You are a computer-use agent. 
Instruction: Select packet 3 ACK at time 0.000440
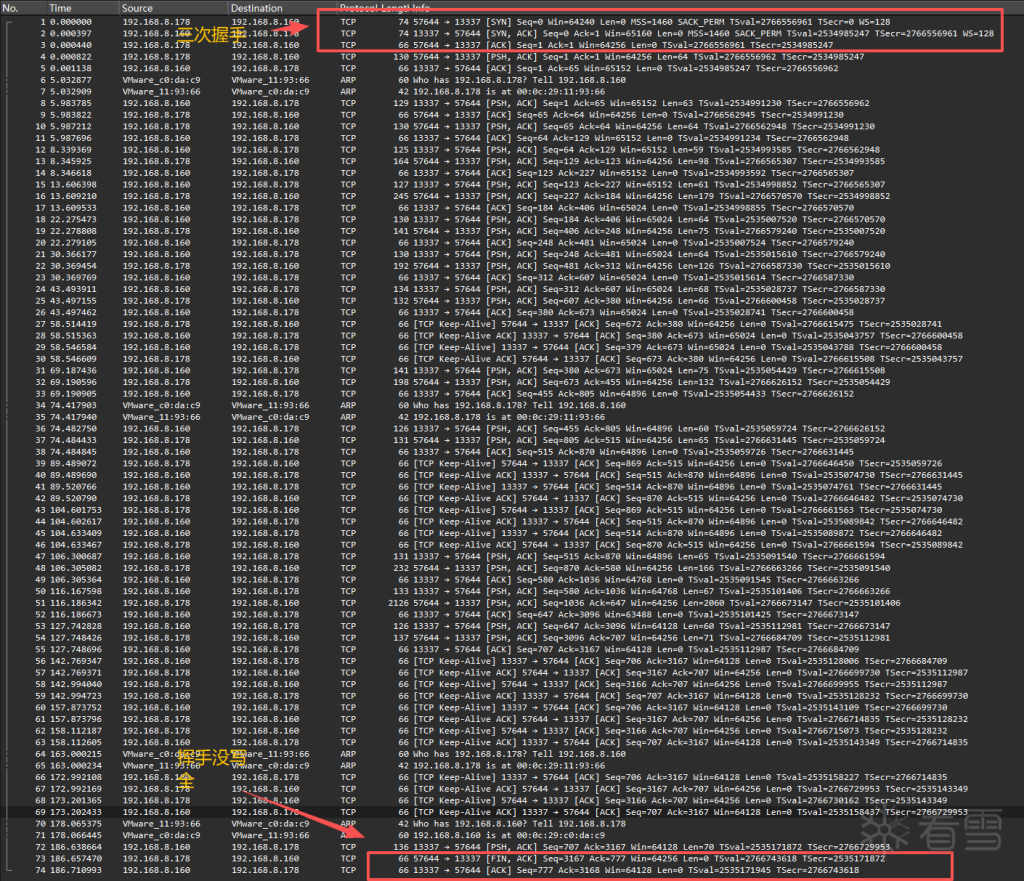click(x=512, y=45)
